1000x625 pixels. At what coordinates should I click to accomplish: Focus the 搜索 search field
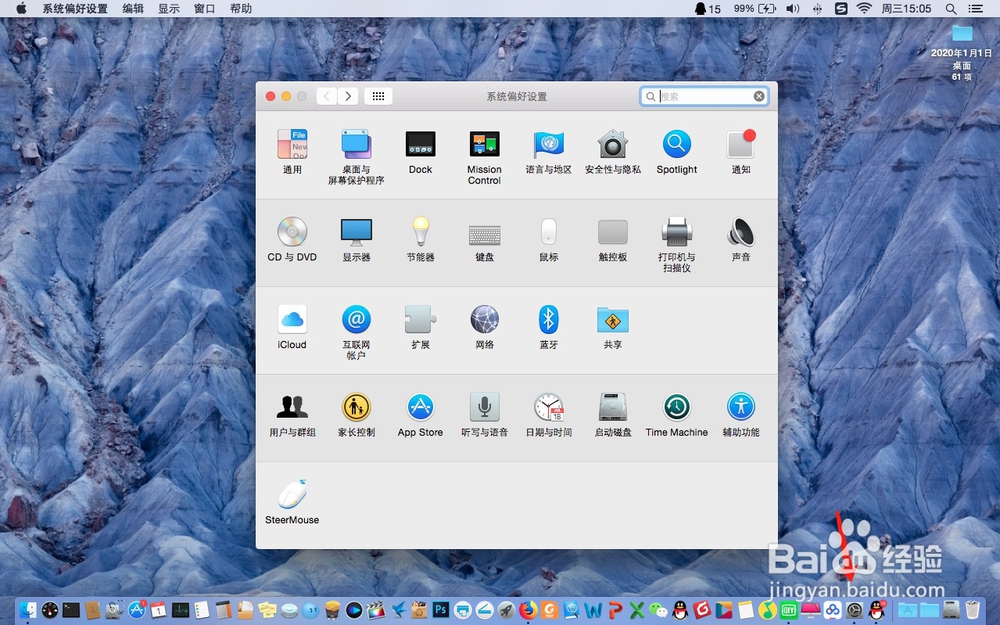coord(703,96)
